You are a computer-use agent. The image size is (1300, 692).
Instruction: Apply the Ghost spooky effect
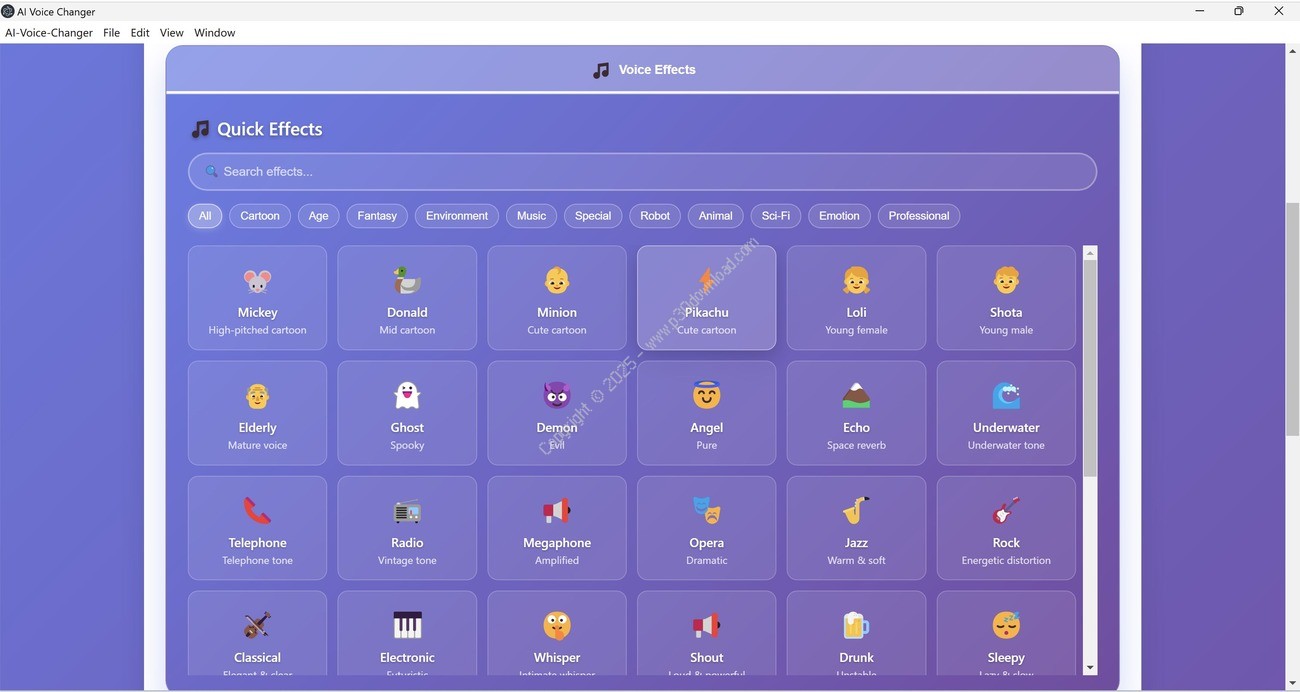(x=407, y=413)
